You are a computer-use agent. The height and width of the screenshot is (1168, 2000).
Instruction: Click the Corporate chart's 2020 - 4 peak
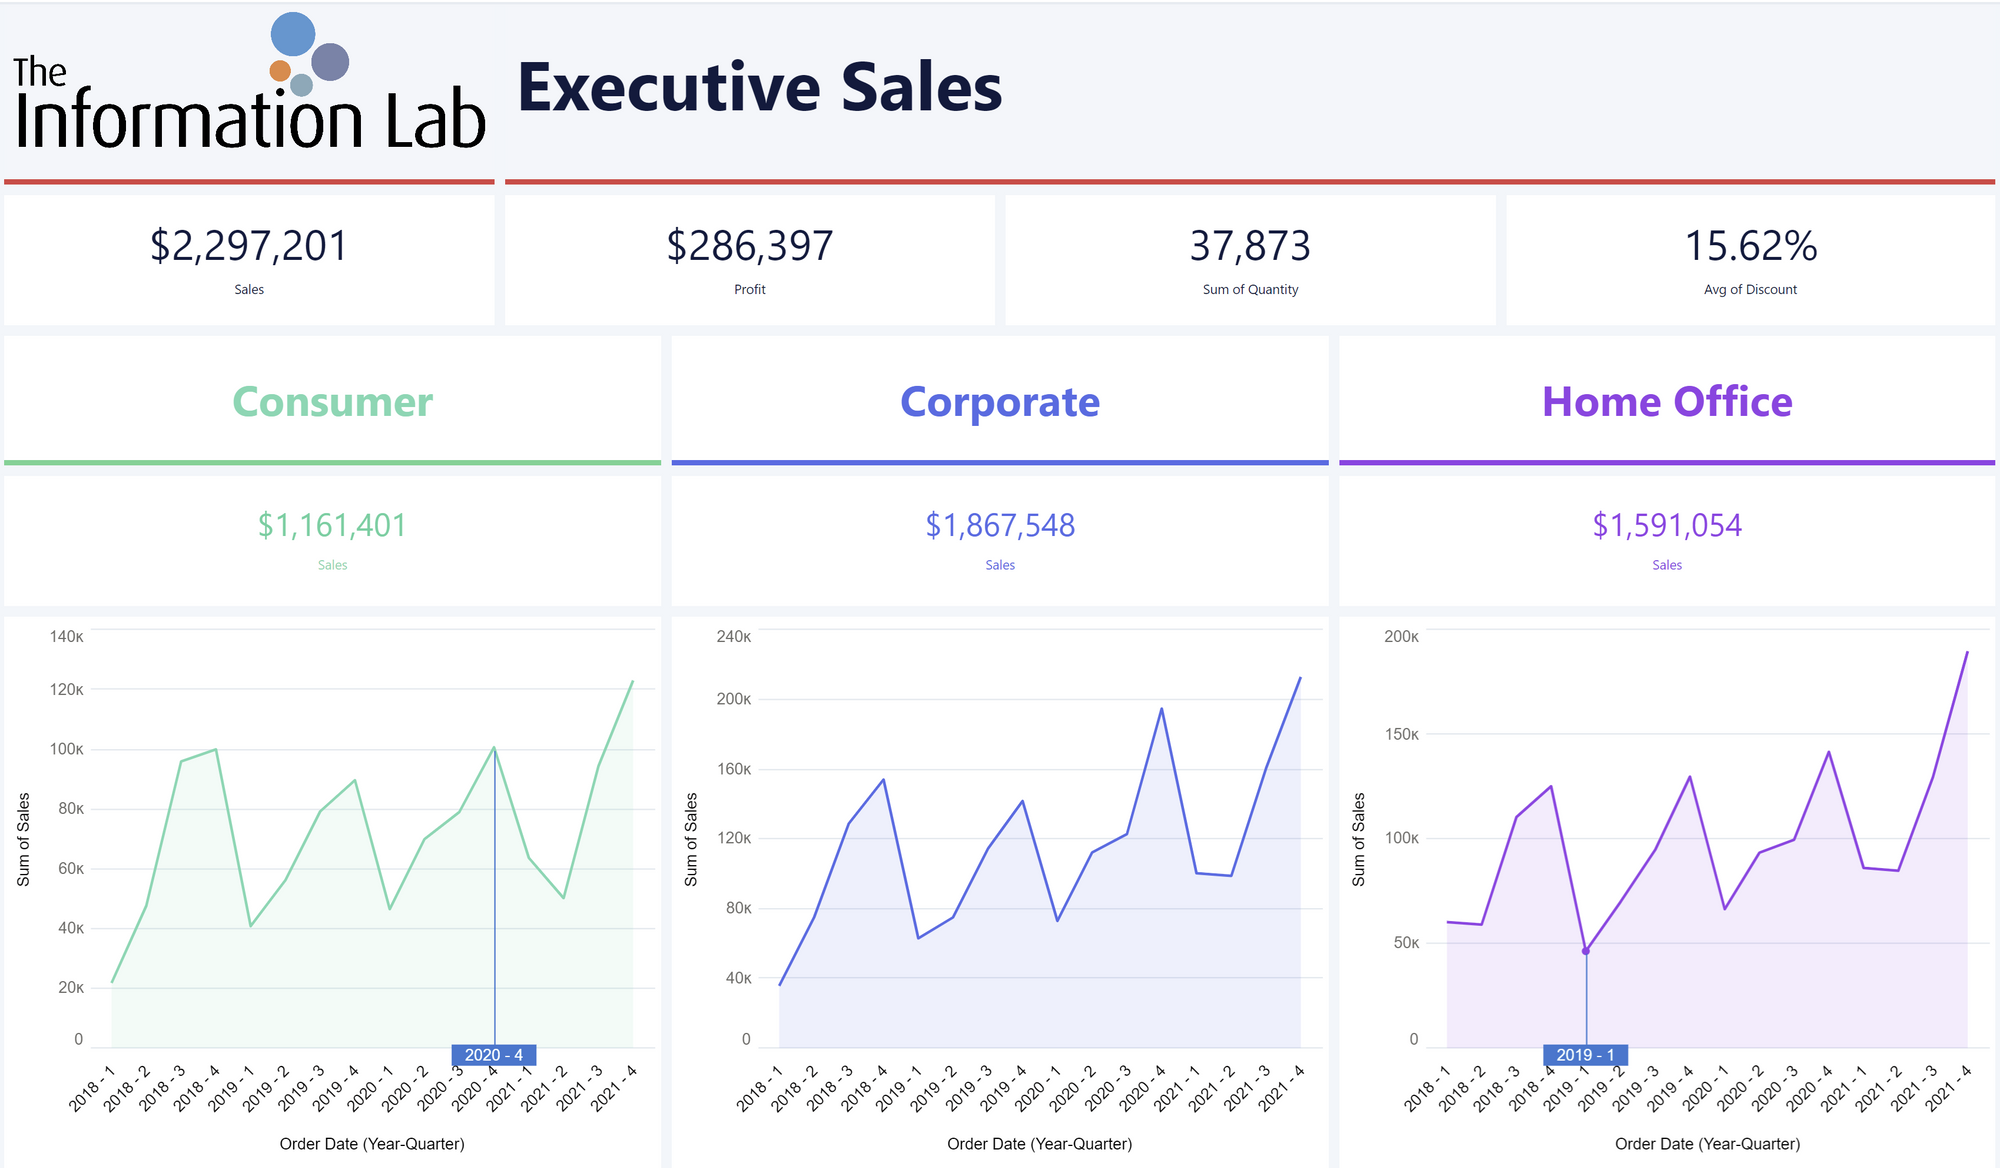(1161, 709)
